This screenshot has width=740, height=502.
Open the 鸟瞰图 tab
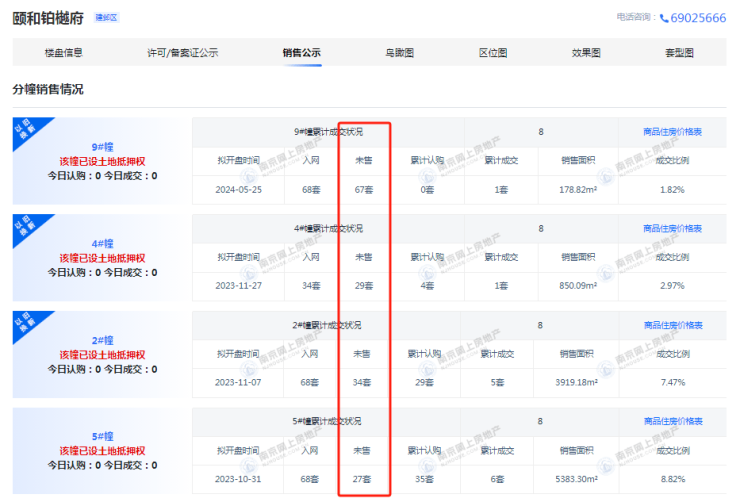tap(399, 53)
